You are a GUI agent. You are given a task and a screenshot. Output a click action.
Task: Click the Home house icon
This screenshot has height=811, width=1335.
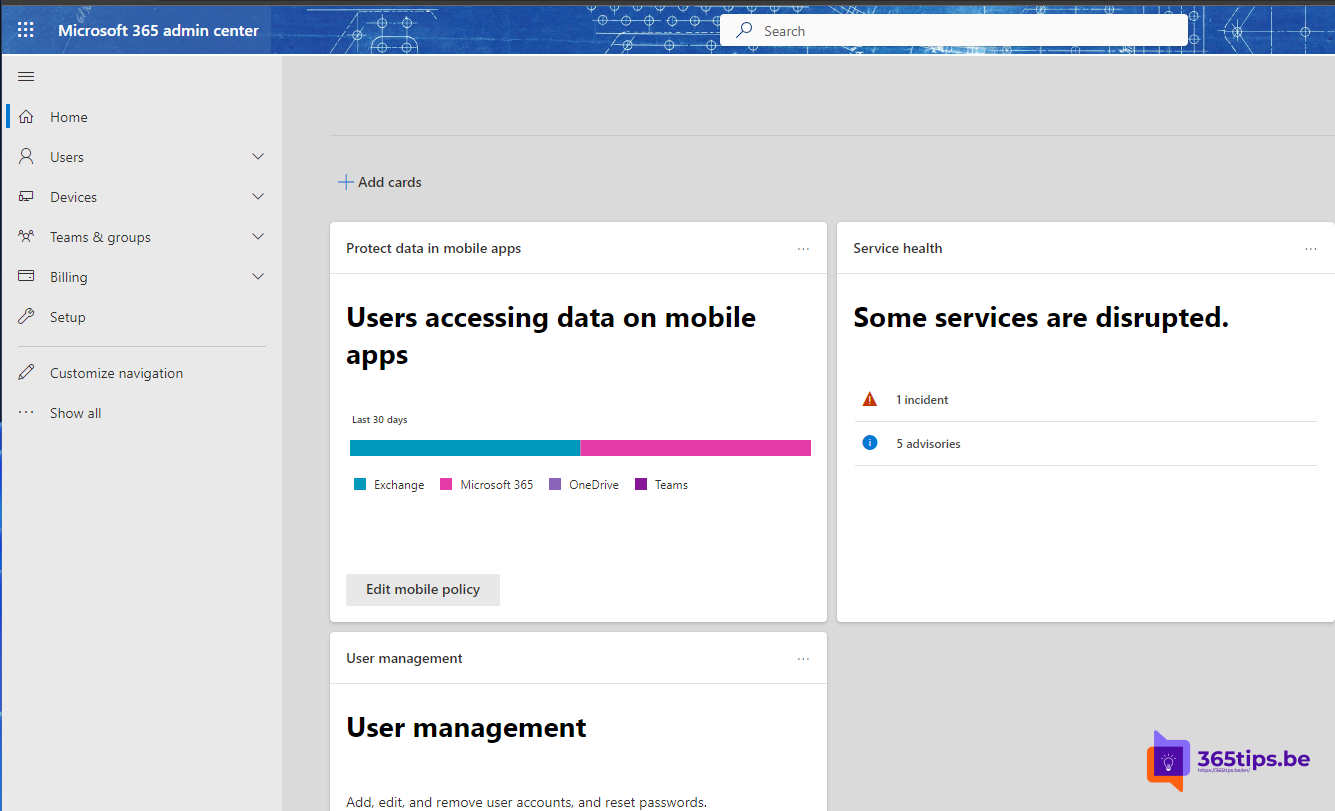26,117
